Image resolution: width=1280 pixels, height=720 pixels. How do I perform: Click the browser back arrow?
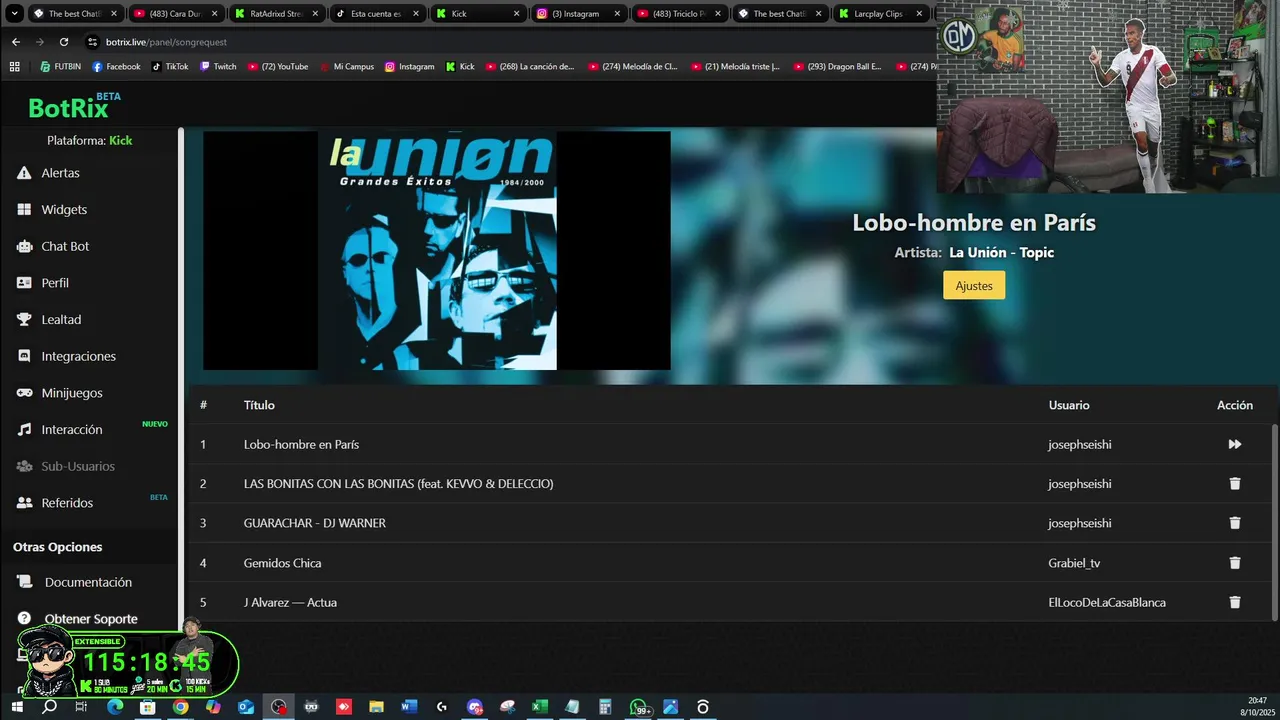(15, 42)
